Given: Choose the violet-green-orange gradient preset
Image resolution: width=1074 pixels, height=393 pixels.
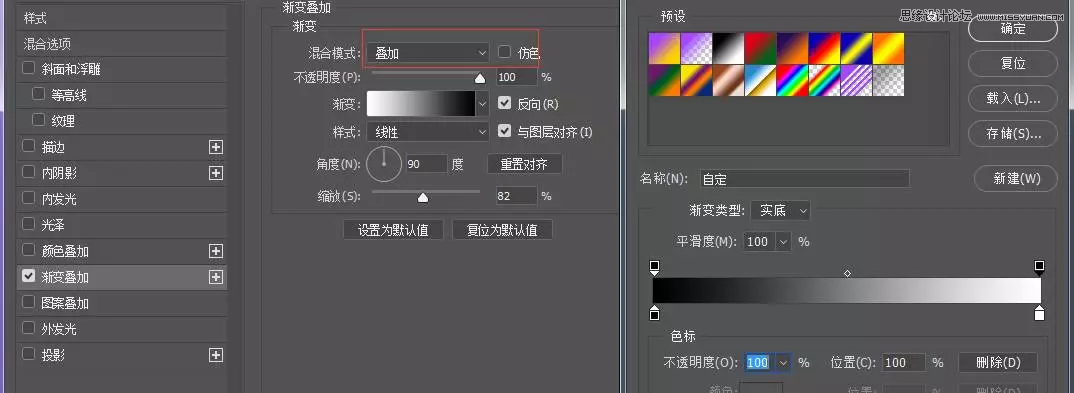Looking at the screenshot, I should tap(664, 81).
